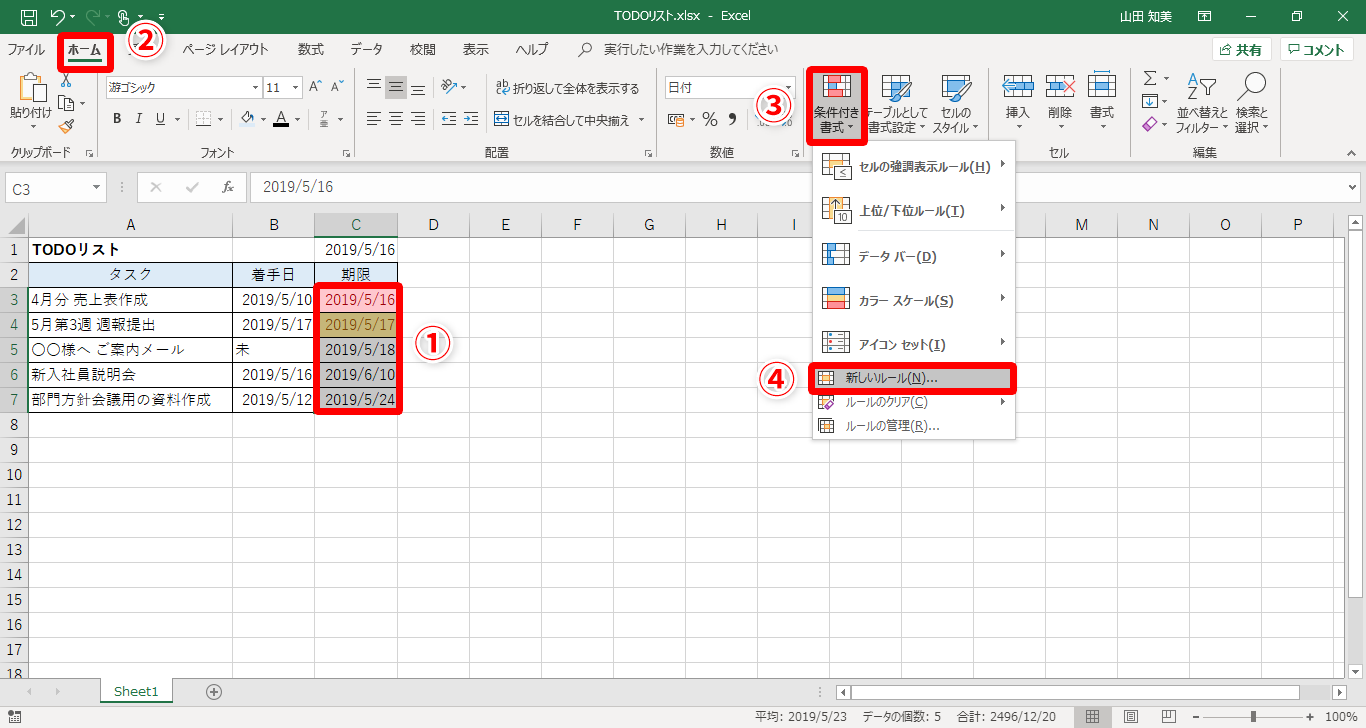Screen dimensions: 1366x728
Task: Open the 条件付き書式 conditional formatting dropdown
Action: [837, 104]
